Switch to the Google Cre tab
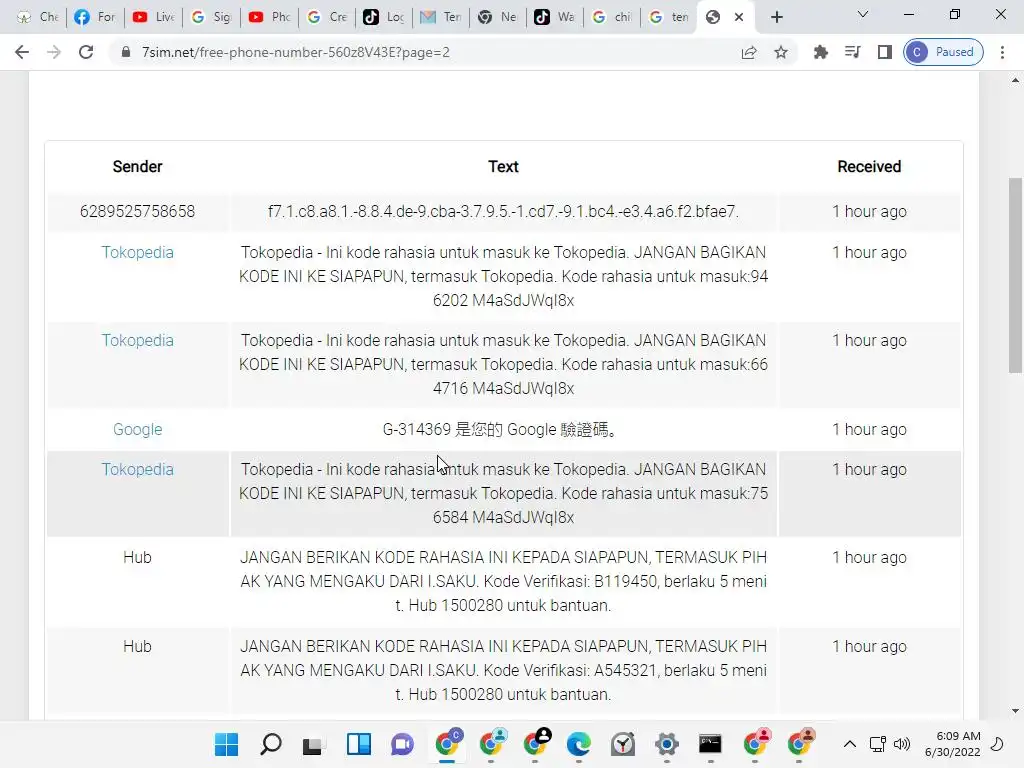Screen dimensions: 1024x768 pyautogui.click(x=327, y=17)
